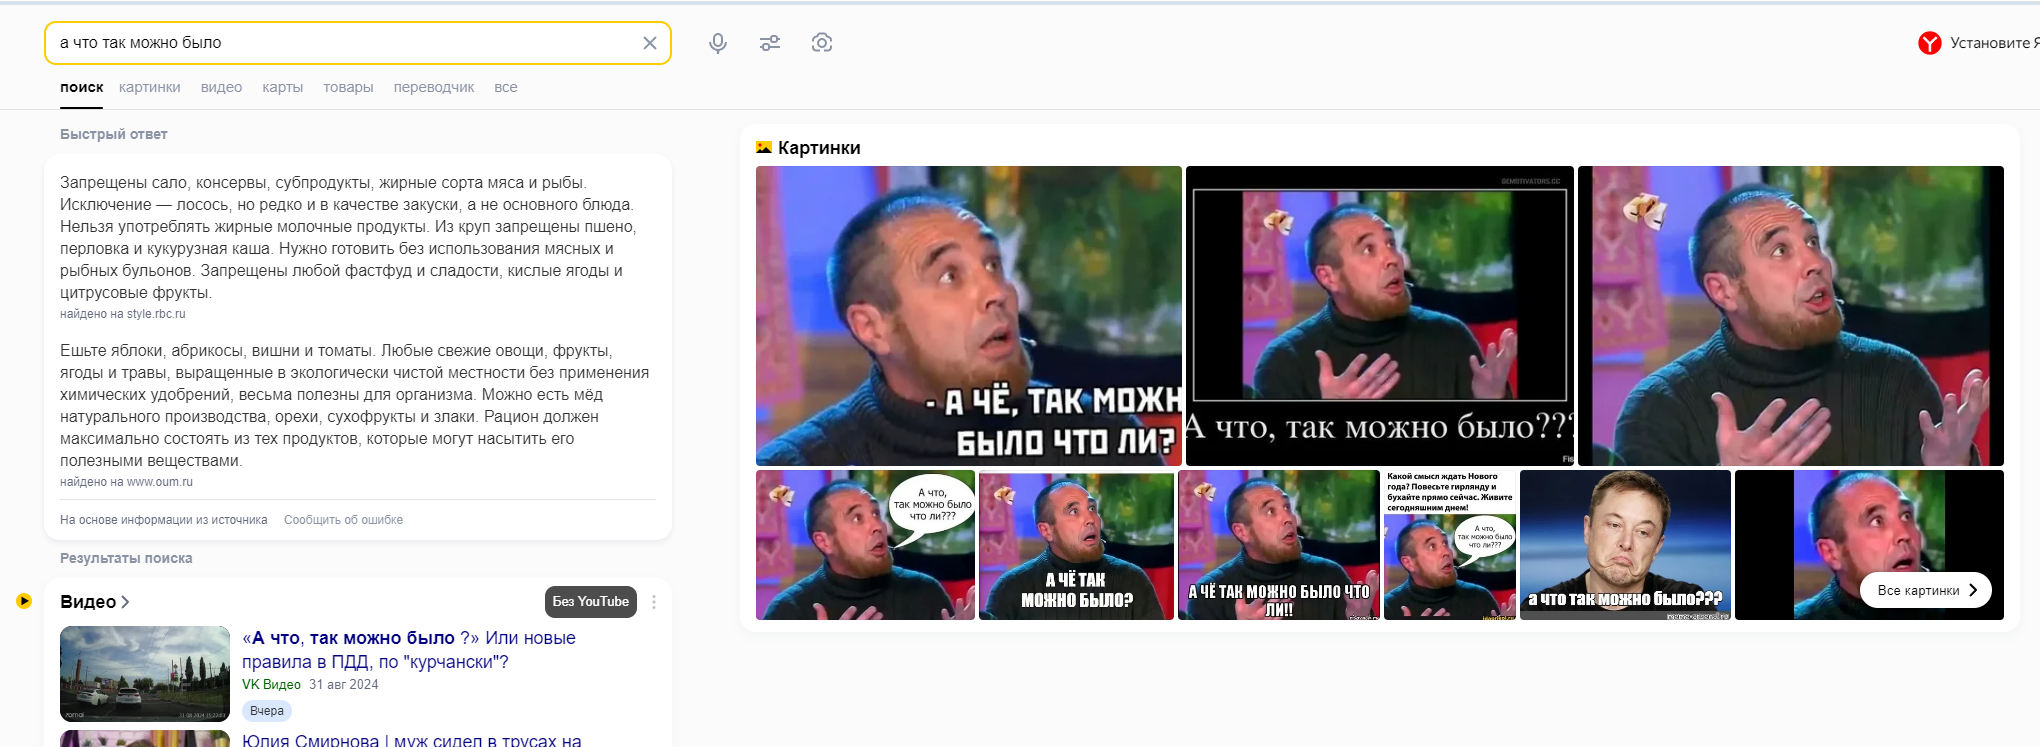
Task: Open the 'Юлия Смирнова' video link
Action: pyautogui.click(x=412, y=740)
